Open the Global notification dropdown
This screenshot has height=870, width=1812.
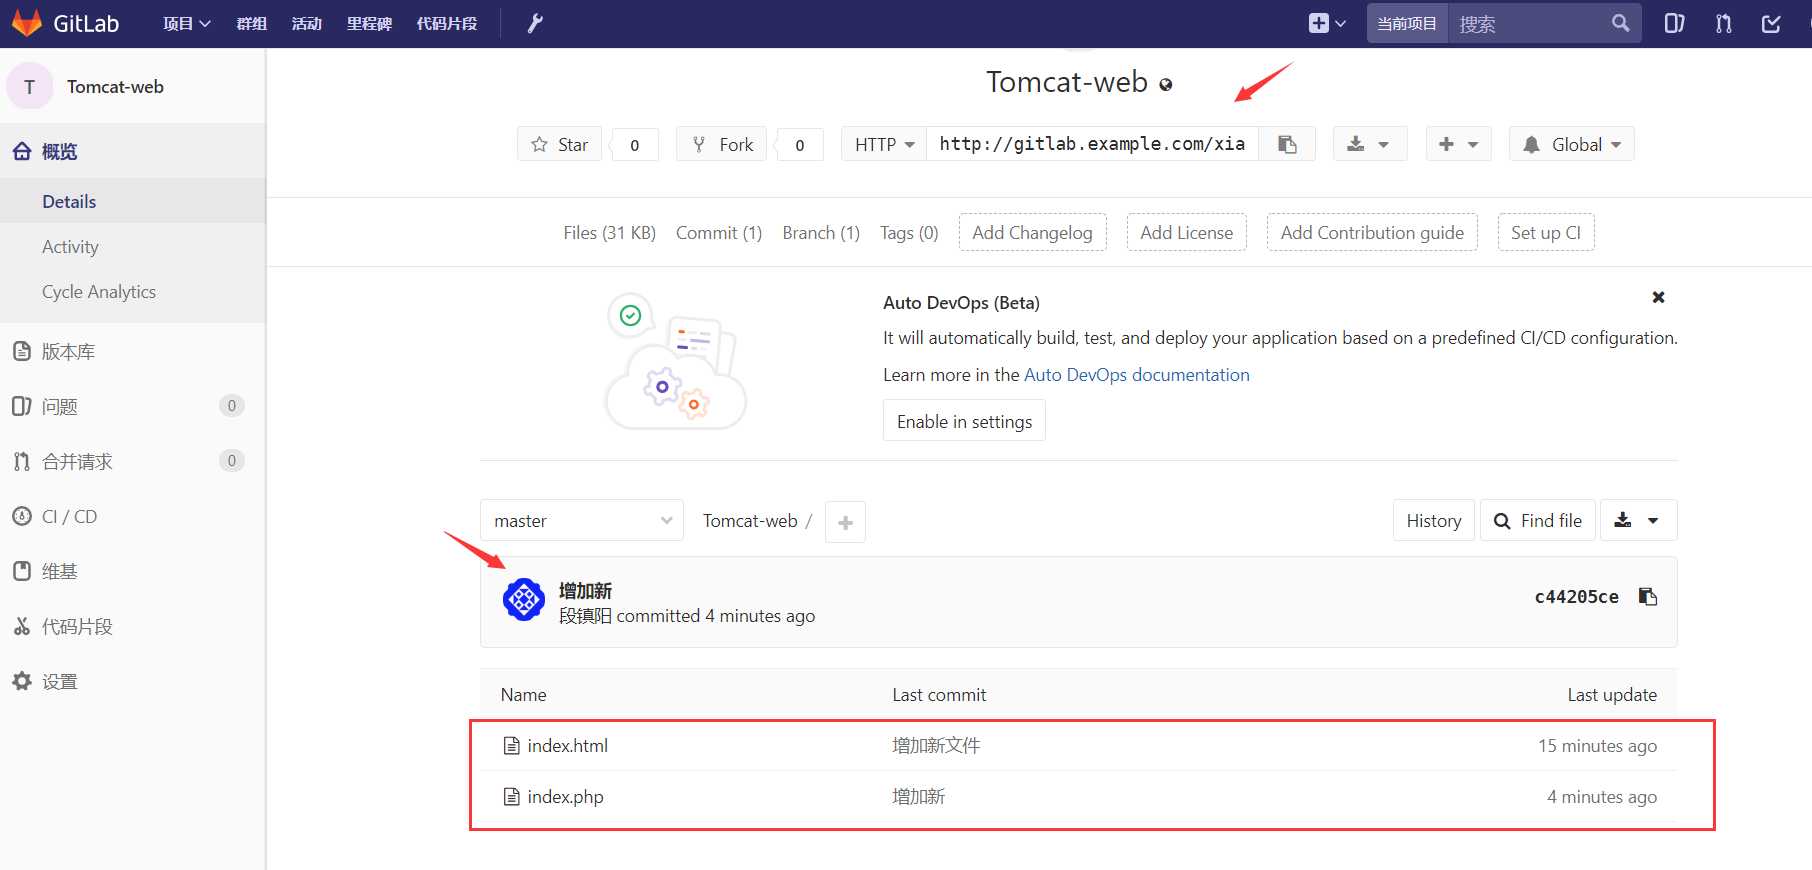click(1572, 144)
